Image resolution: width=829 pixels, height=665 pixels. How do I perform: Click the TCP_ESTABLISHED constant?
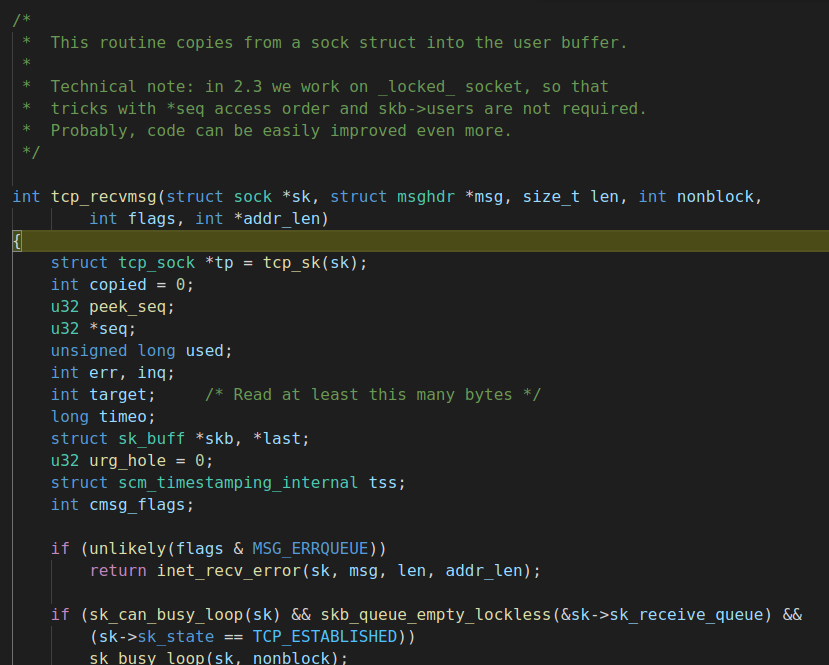click(x=325, y=636)
